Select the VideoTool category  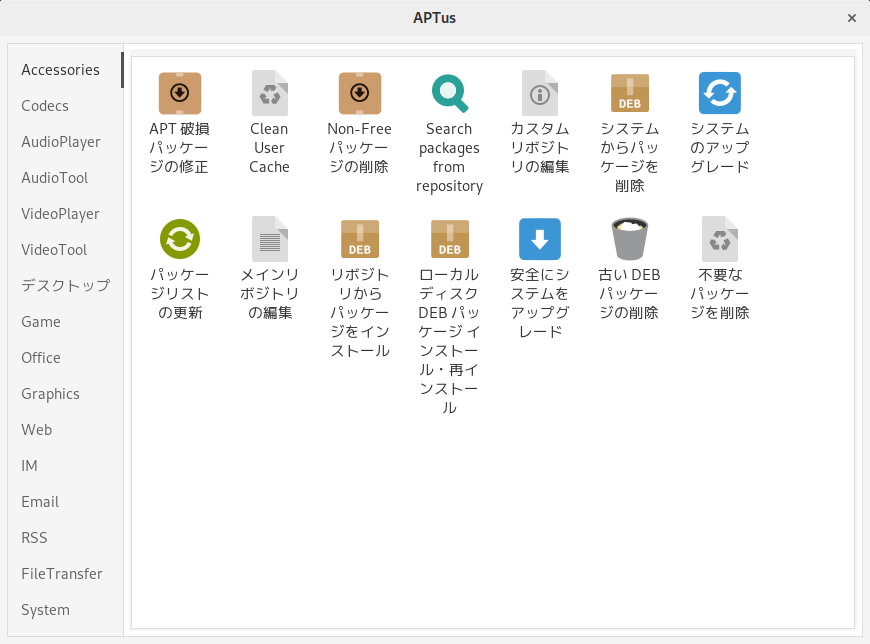65,250
